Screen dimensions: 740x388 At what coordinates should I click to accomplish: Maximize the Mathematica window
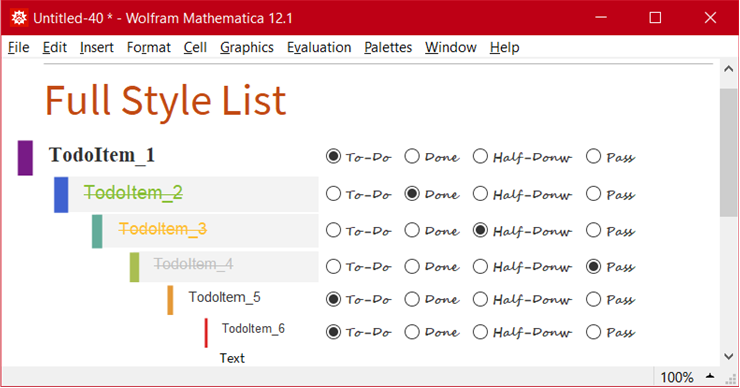pyautogui.click(x=655, y=18)
